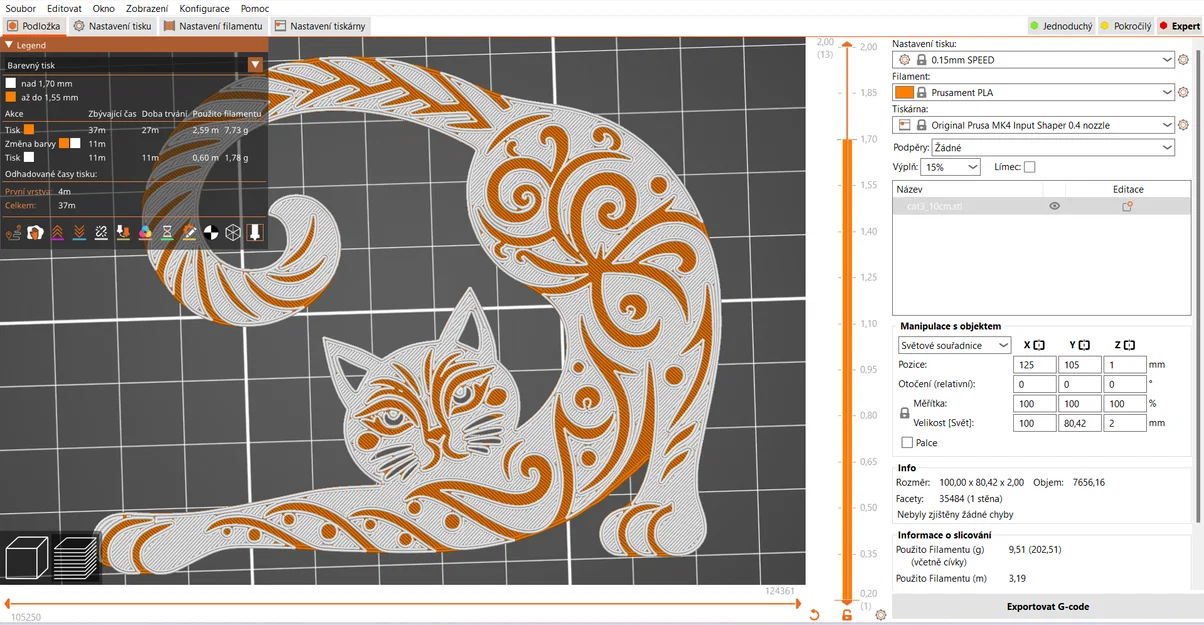Open the Okno menu
Screen dimensions: 1204x625
[104, 8]
